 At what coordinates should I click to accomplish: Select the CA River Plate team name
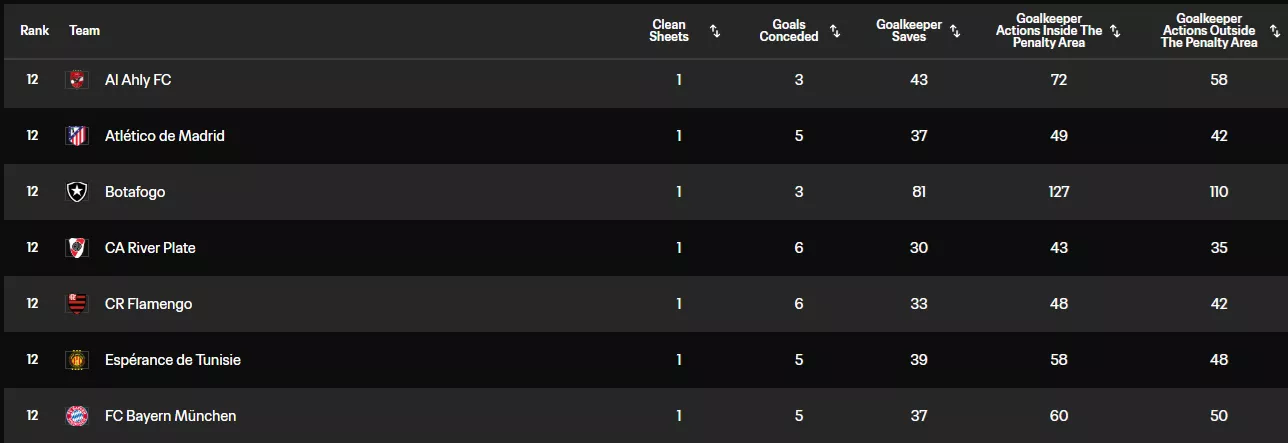click(x=150, y=248)
